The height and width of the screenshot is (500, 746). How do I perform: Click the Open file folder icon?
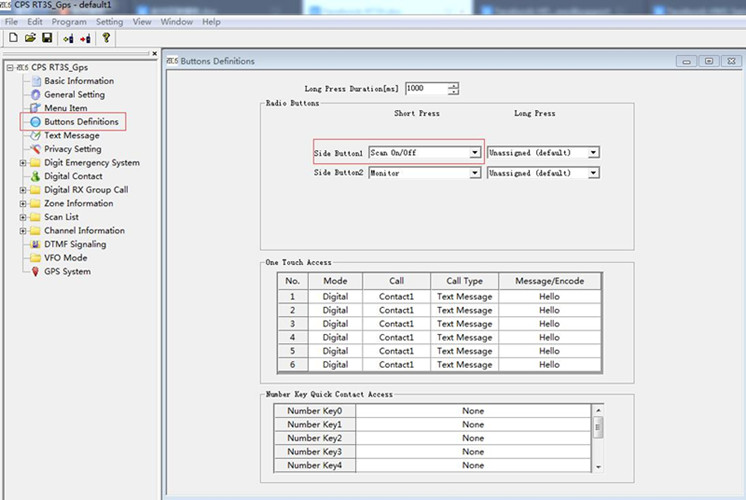pos(30,38)
